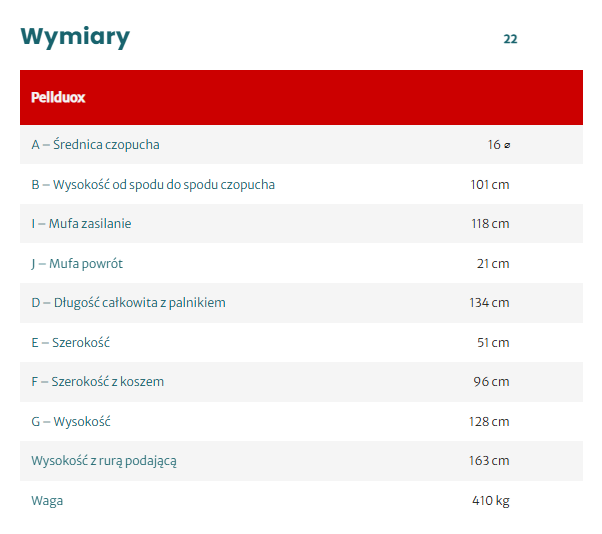The height and width of the screenshot is (534, 602).
Task: Click the diameter symbol next to 16
Action: click(x=507, y=145)
